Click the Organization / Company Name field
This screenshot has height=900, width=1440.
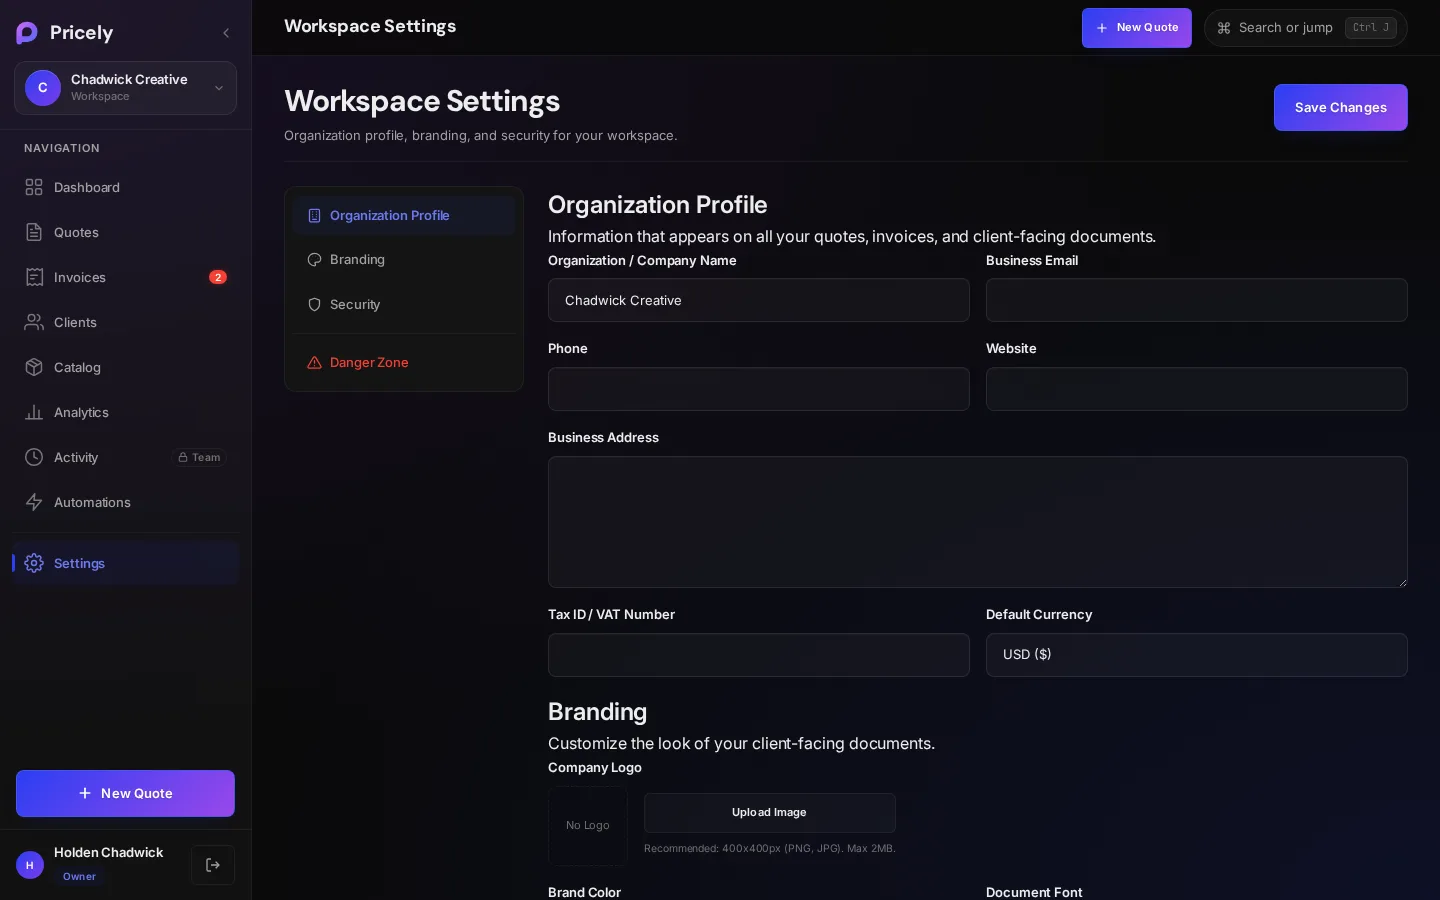point(758,300)
